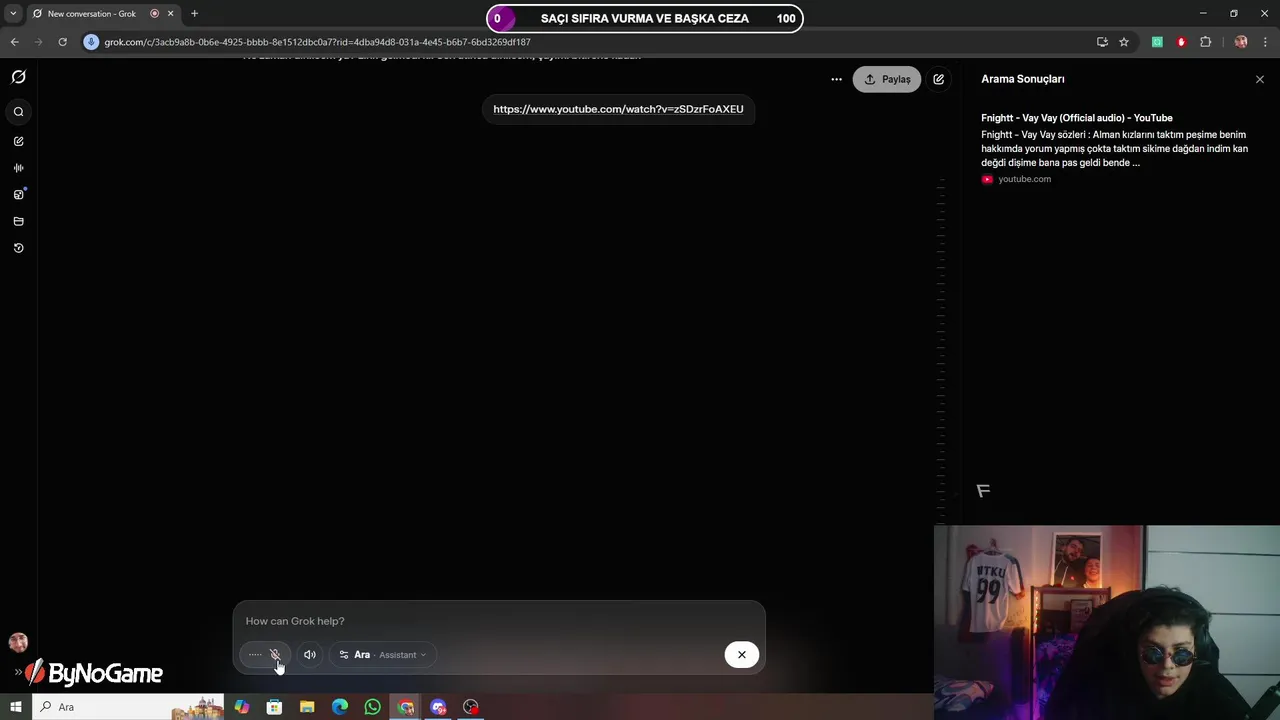Open the three-dots conversation options menu
This screenshot has width=1280, height=720.
[x=836, y=79]
